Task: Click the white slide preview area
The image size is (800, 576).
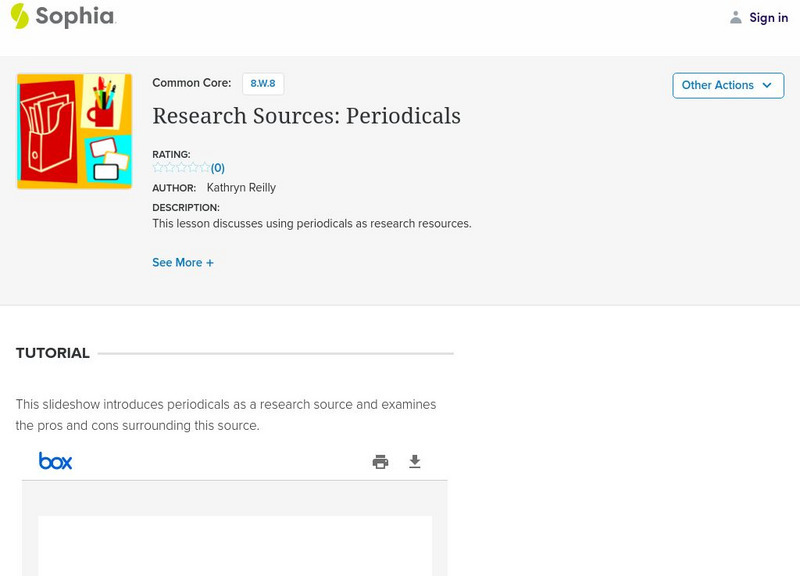Action: click(235, 545)
